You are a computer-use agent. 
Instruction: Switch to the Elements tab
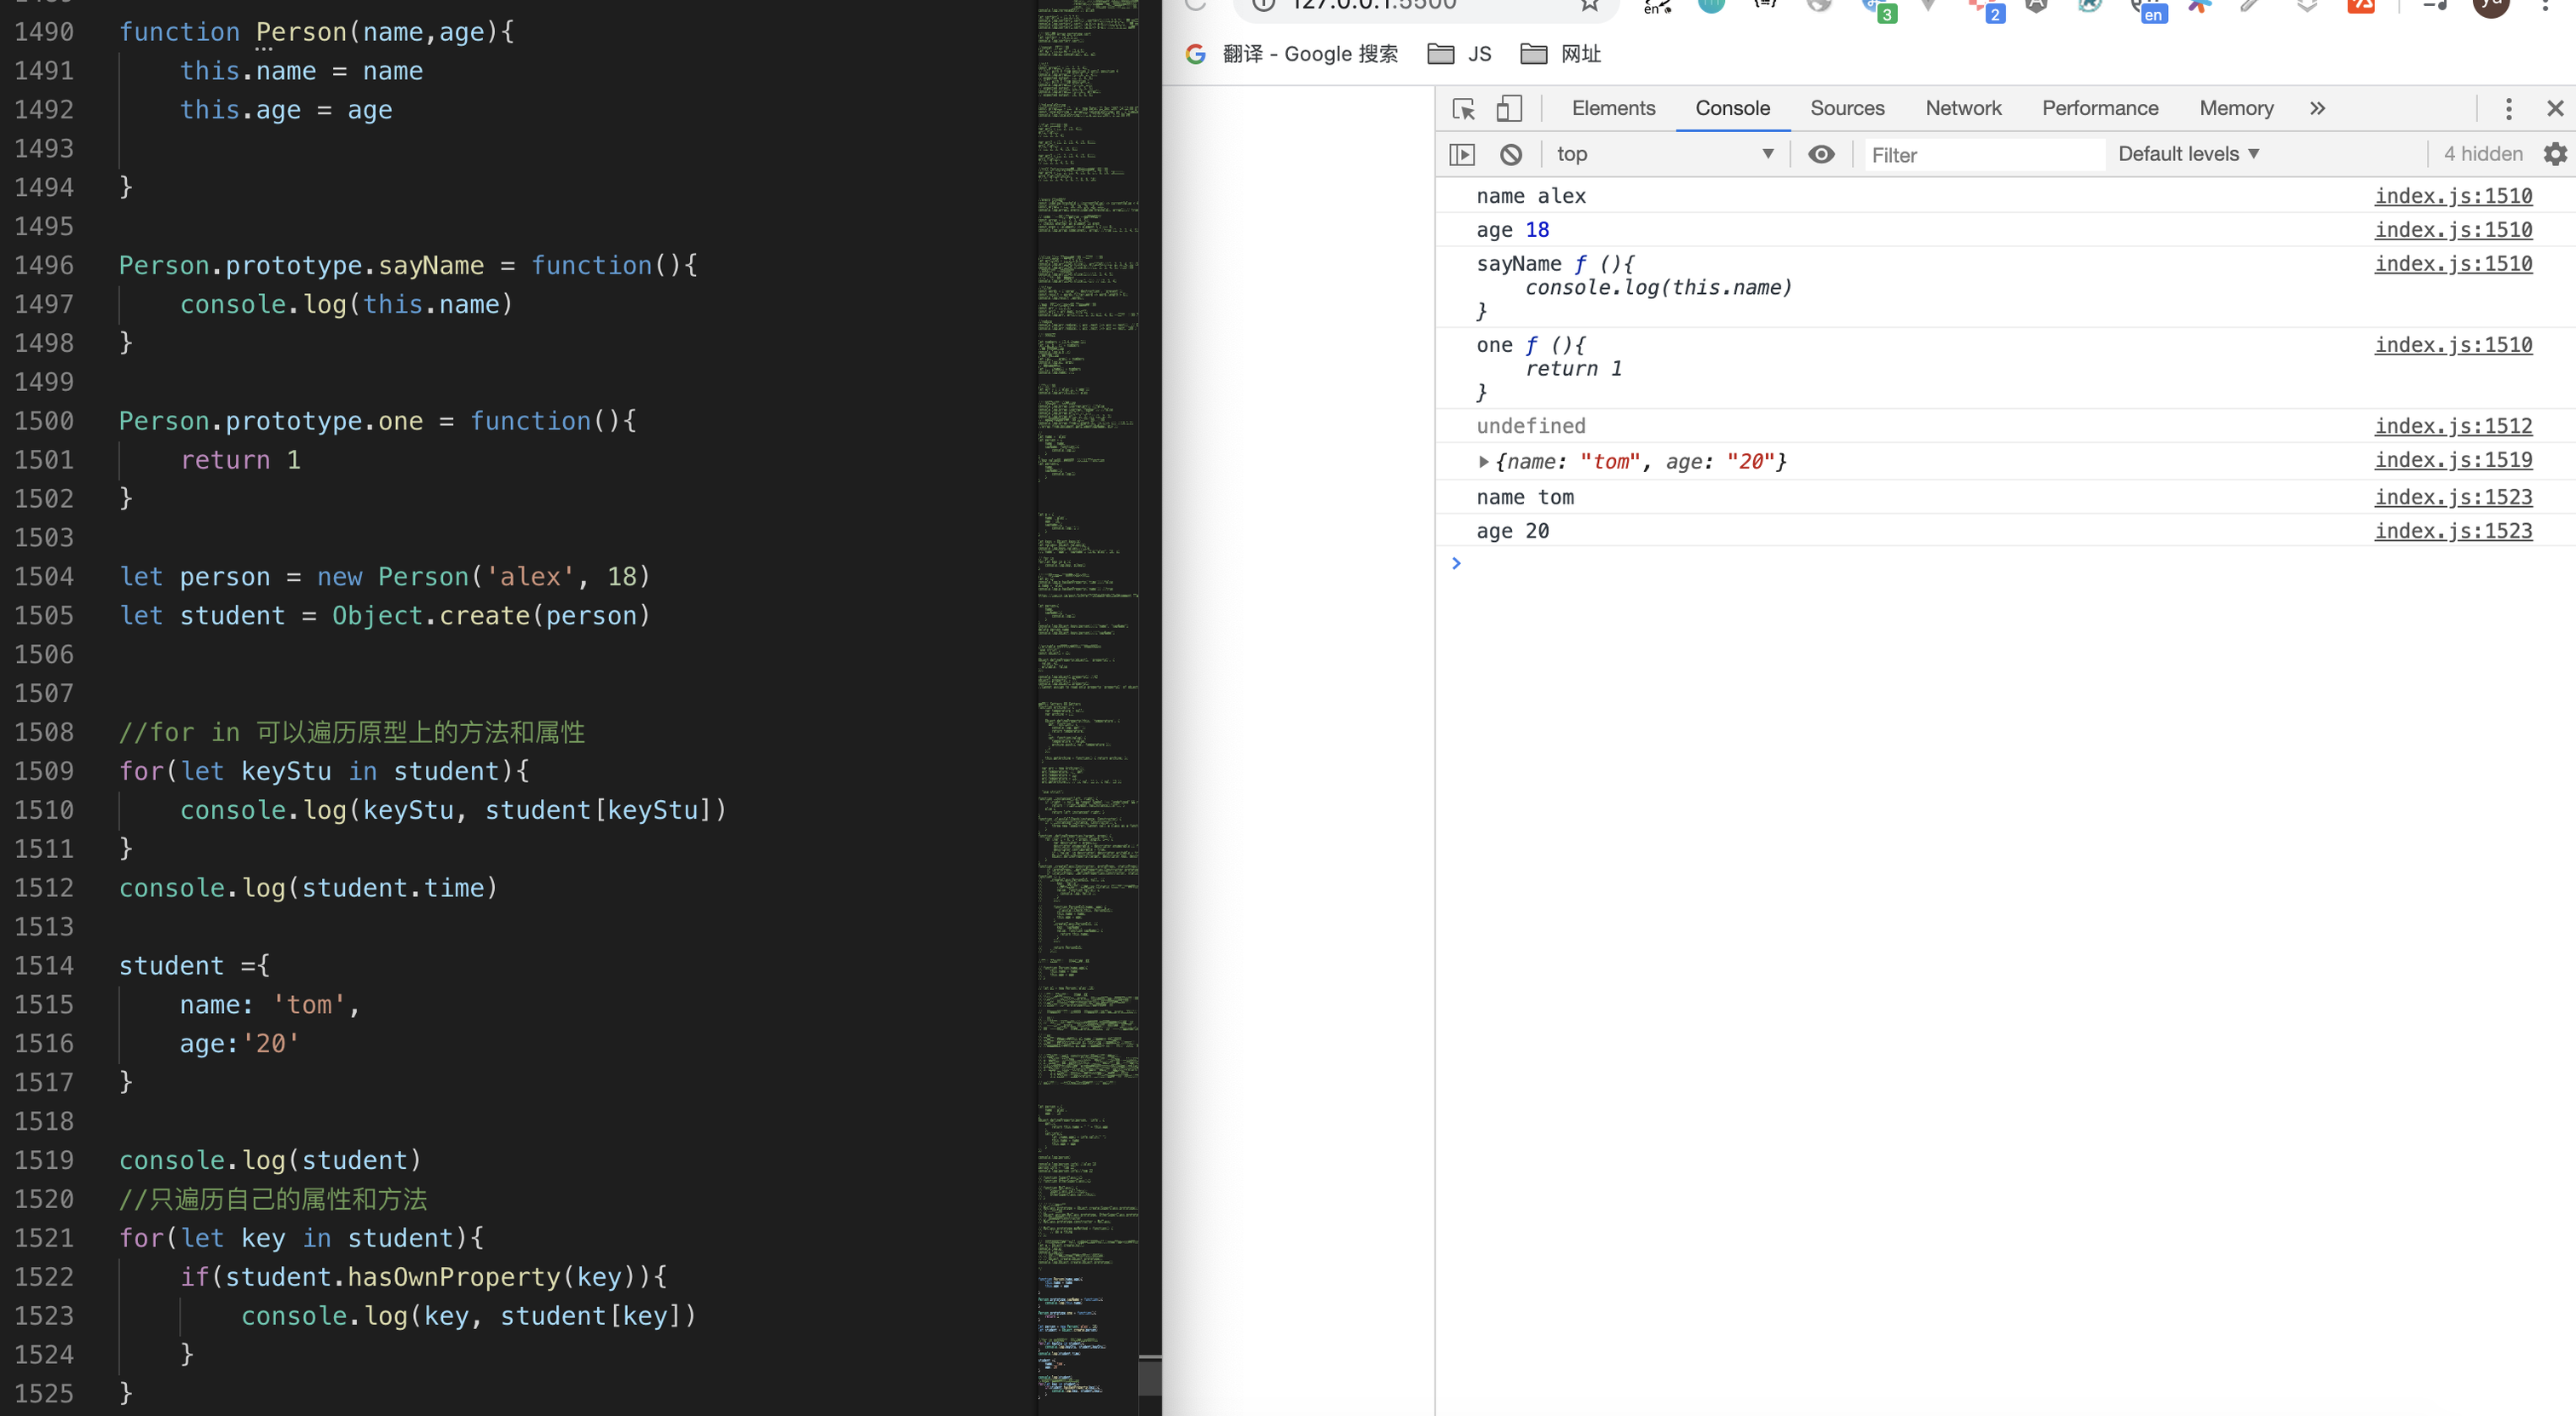coord(1613,108)
